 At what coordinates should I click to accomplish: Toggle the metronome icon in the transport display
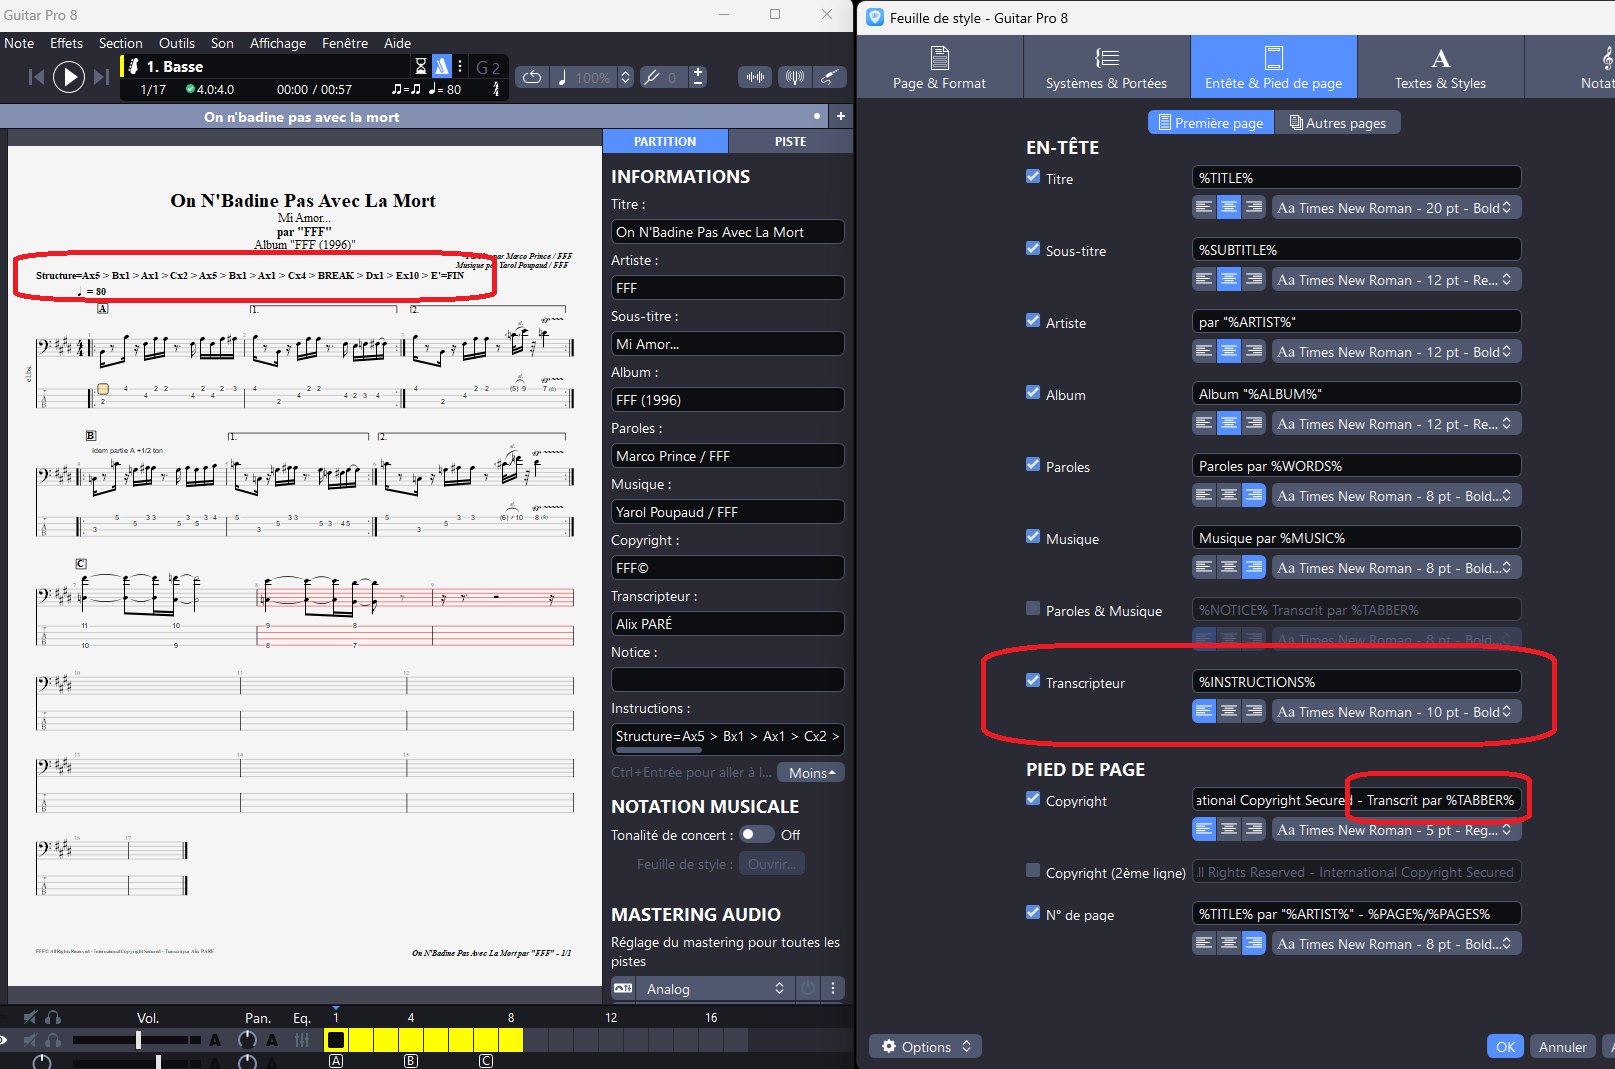click(x=442, y=66)
